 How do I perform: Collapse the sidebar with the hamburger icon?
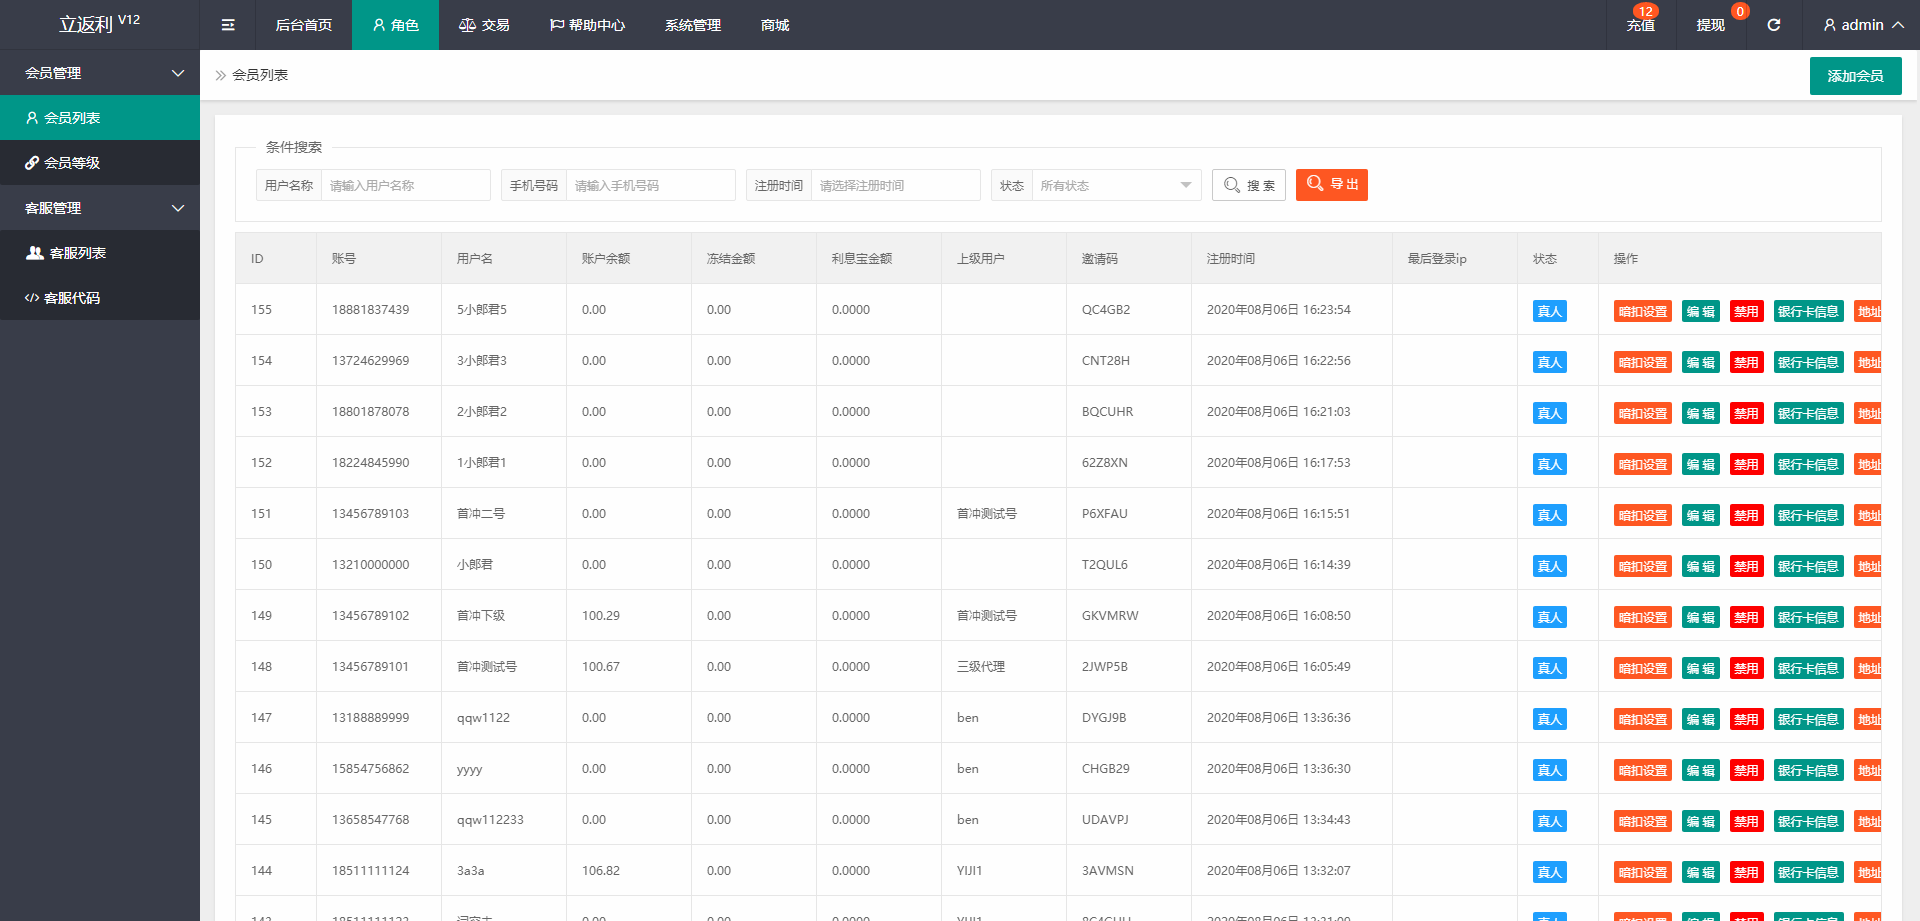click(227, 25)
